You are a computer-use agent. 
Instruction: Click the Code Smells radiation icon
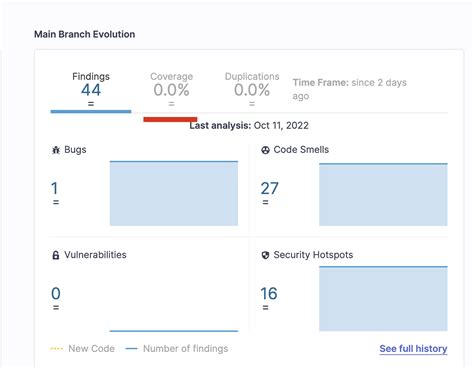click(x=265, y=150)
